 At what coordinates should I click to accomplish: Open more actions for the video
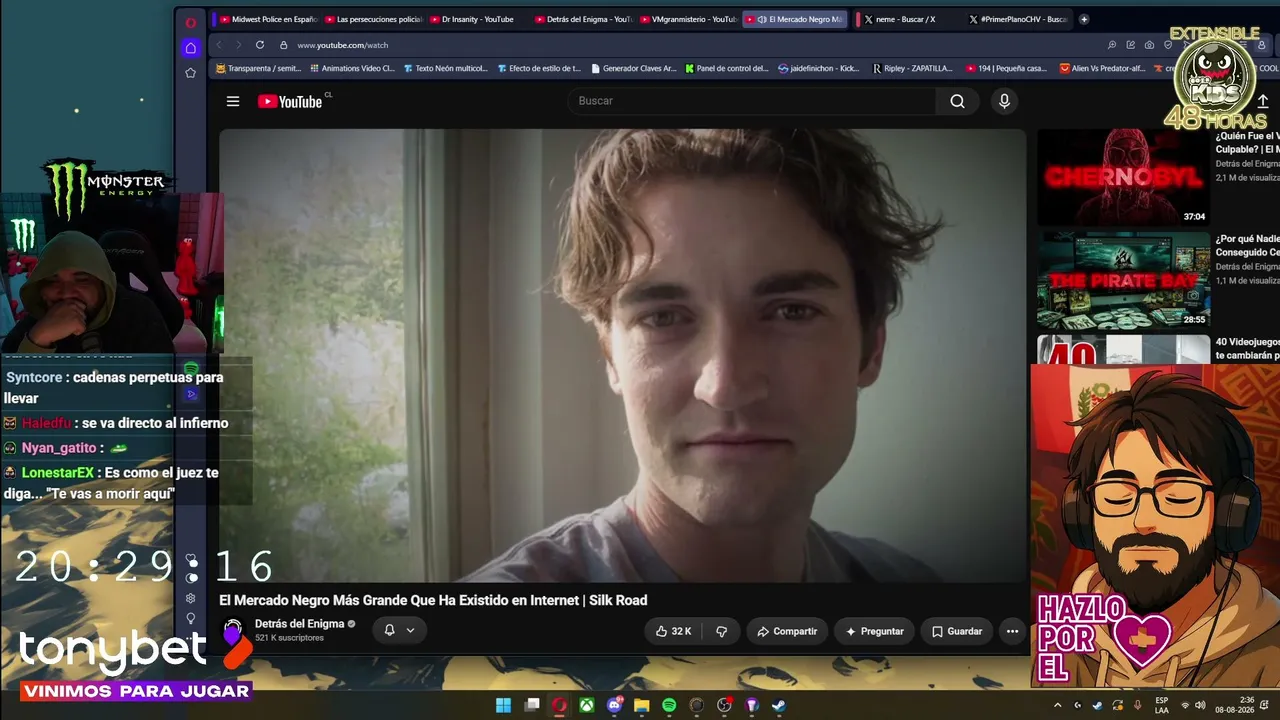[x=1012, y=631]
